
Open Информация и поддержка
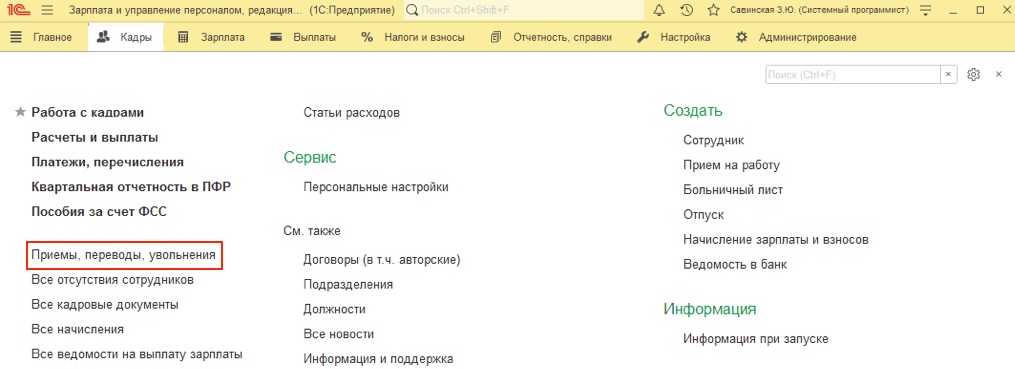tap(378, 359)
